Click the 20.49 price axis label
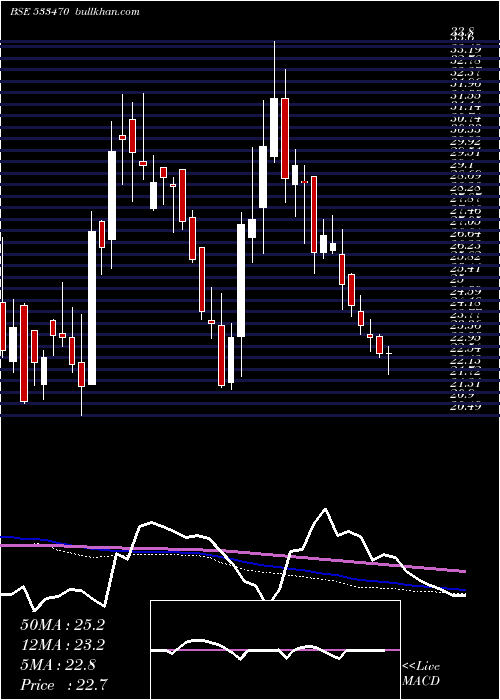This screenshot has width=500, height=700. pos(465,406)
